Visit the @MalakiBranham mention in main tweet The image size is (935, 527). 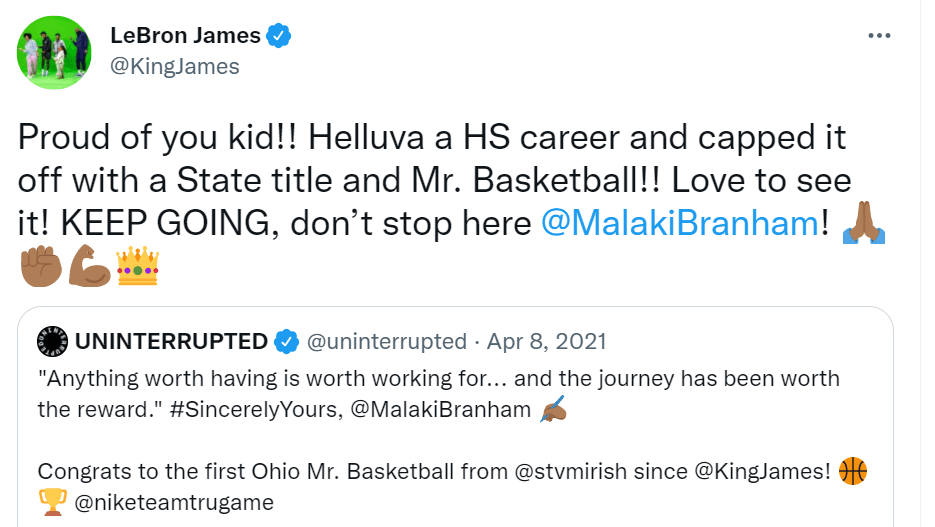click(x=679, y=223)
